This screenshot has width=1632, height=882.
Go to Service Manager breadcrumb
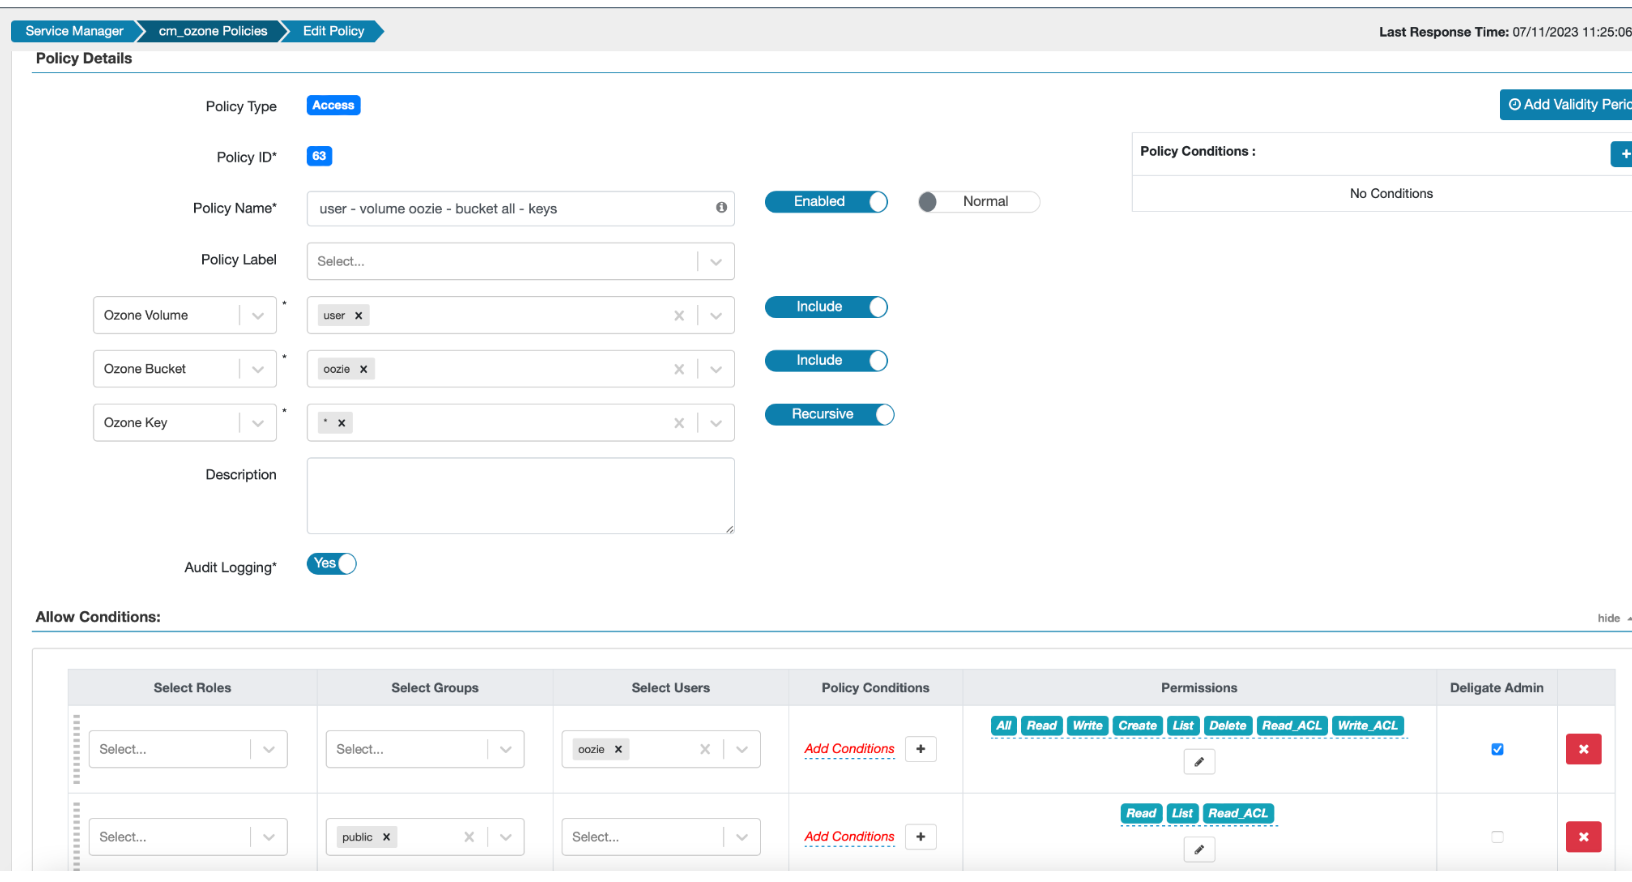pyautogui.click(x=74, y=31)
